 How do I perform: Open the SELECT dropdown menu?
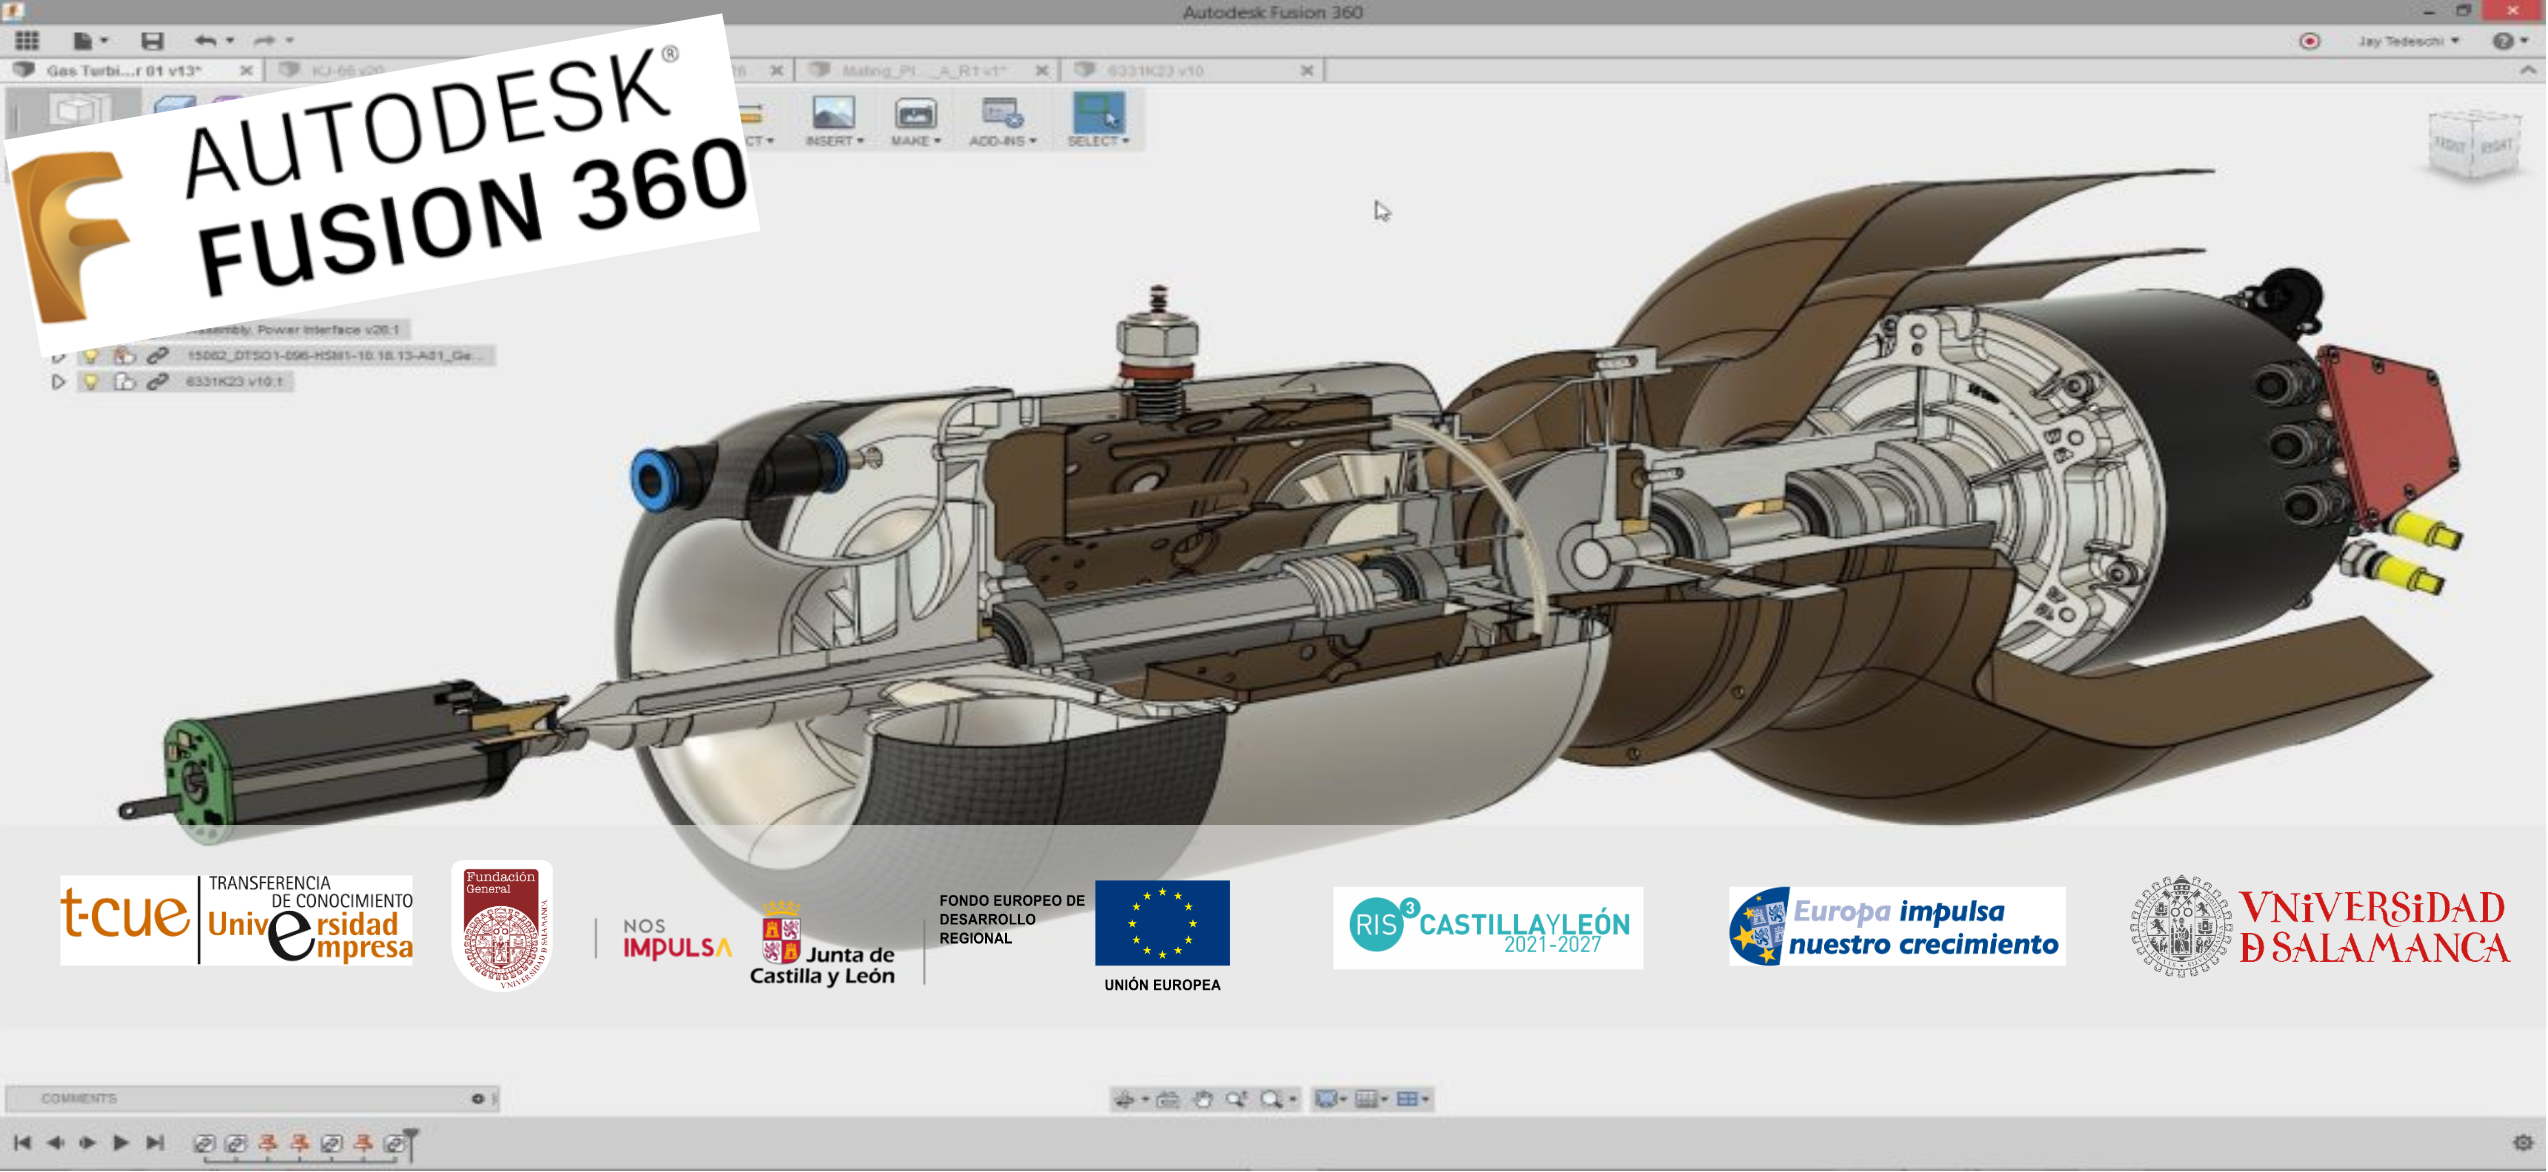coord(1126,142)
